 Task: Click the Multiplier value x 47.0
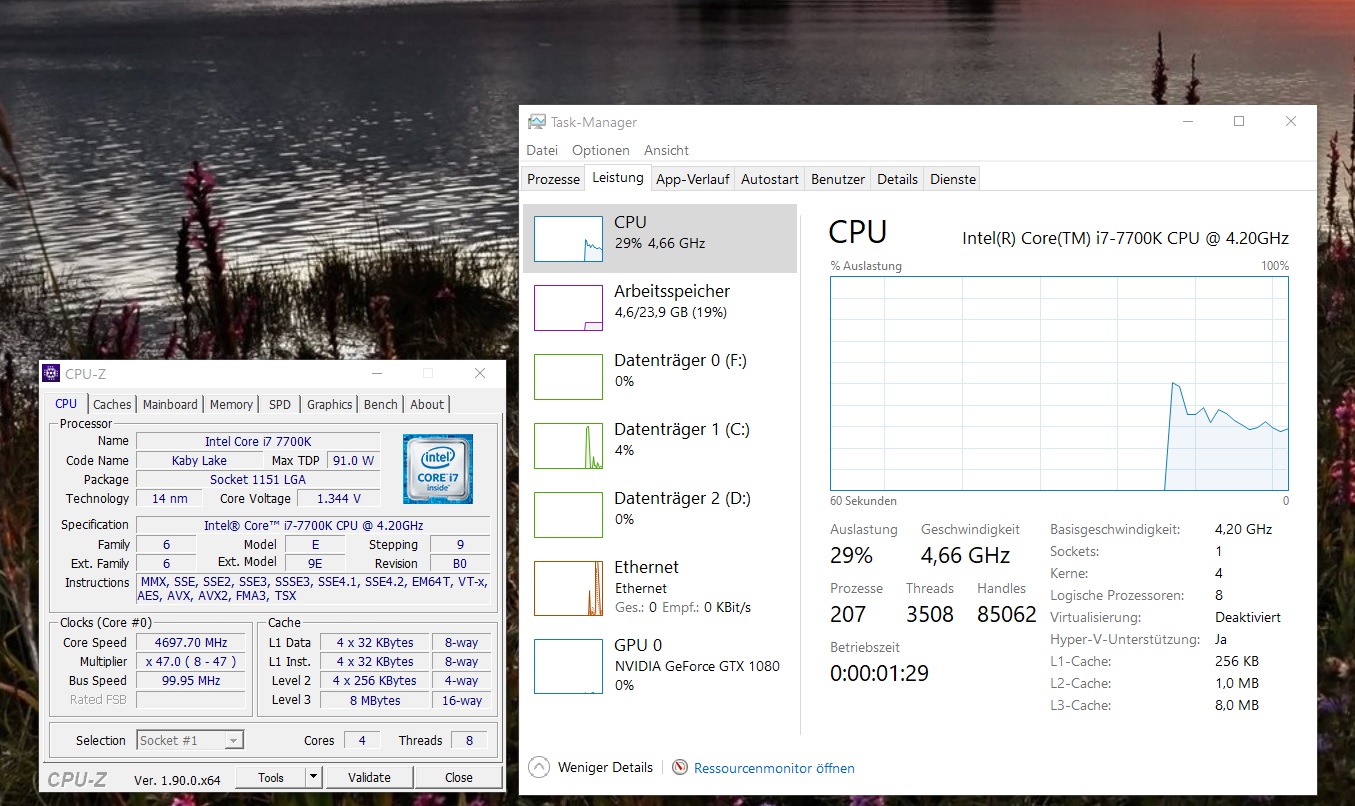pyautogui.click(x=191, y=661)
